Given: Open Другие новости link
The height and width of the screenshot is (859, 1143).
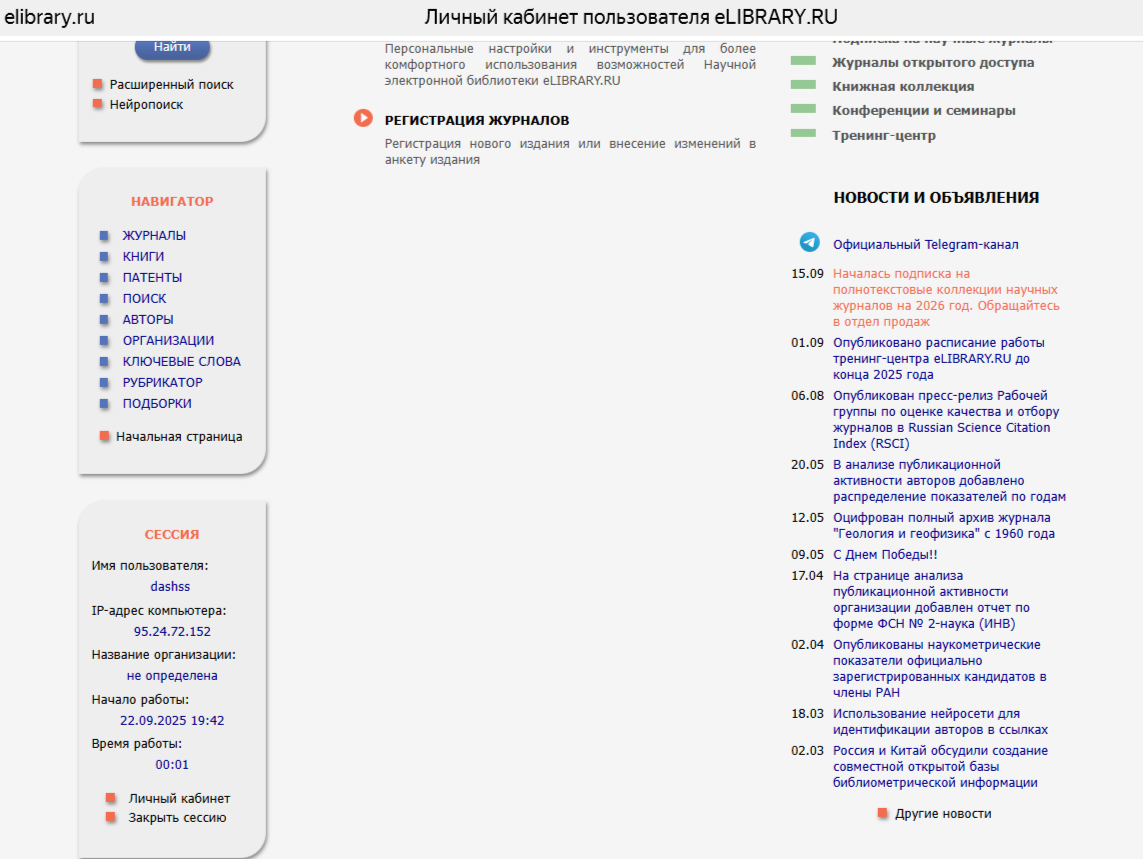Looking at the screenshot, I should [942, 814].
